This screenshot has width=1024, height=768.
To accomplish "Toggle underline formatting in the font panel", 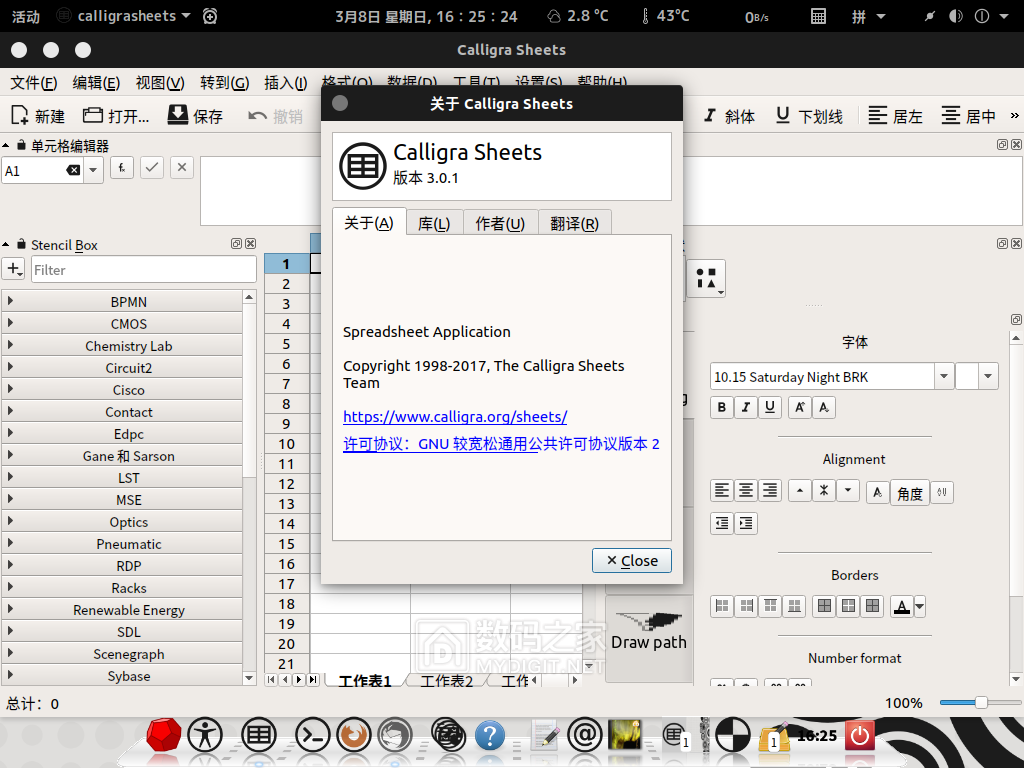I will click(x=770, y=407).
